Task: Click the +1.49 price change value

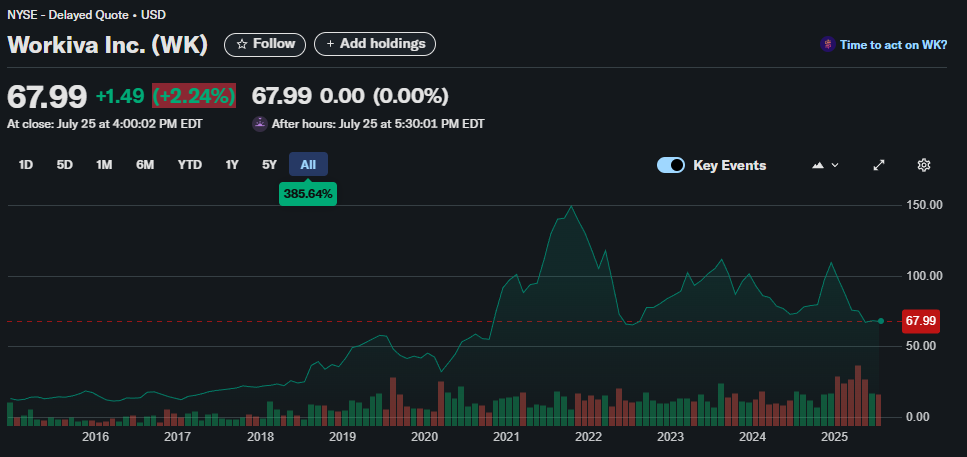Action: (x=120, y=96)
